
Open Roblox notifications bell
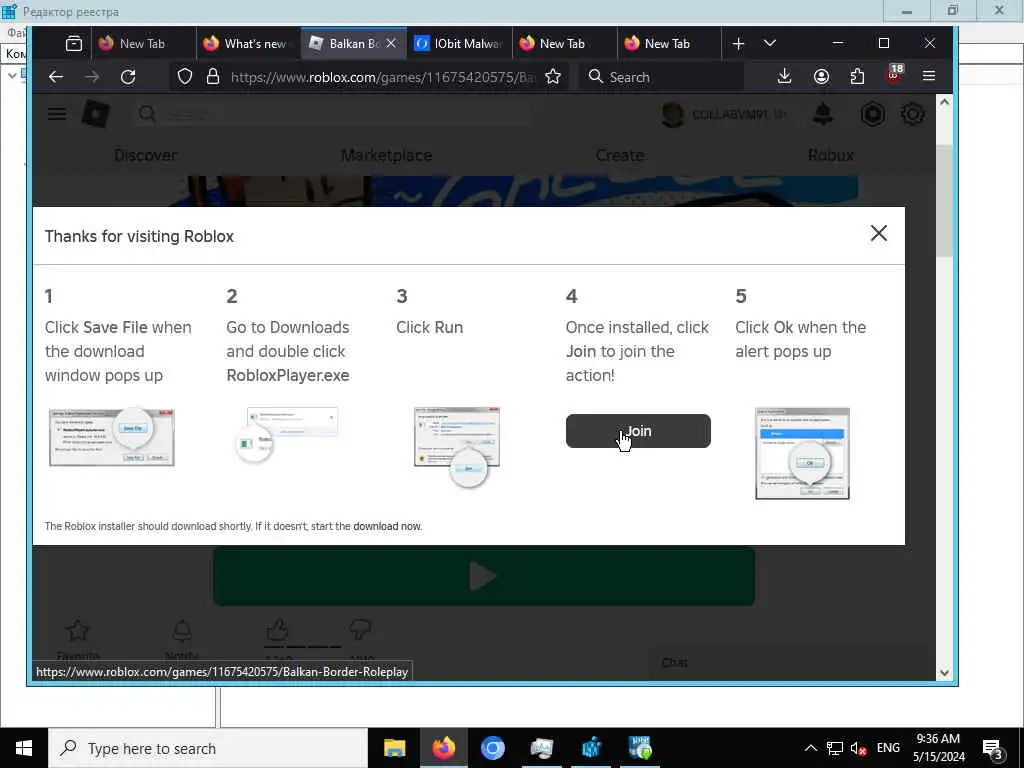[x=823, y=114]
